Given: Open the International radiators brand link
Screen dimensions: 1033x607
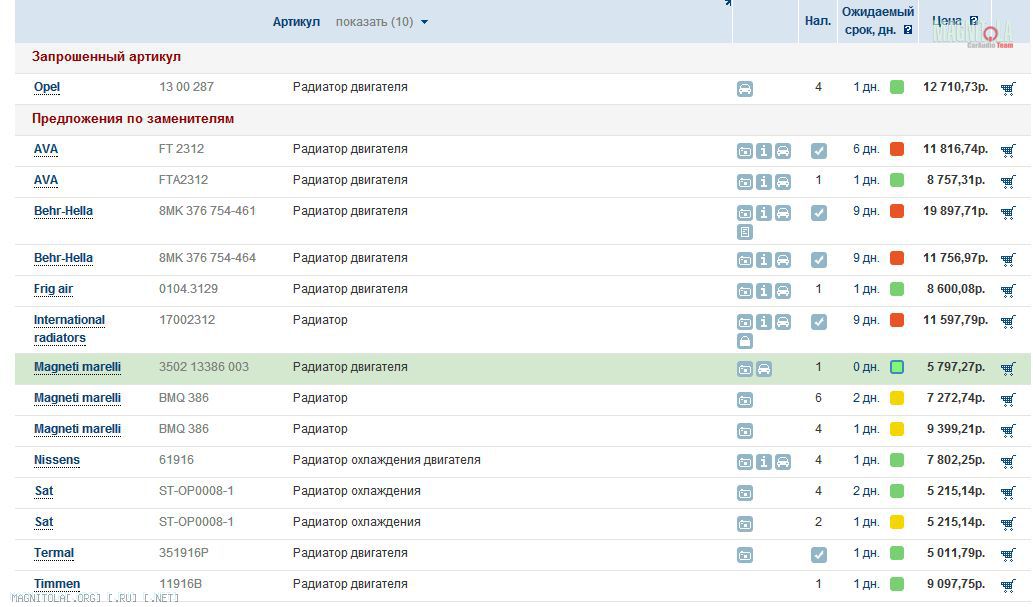Looking at the screenshot, I should pos(69,329).
